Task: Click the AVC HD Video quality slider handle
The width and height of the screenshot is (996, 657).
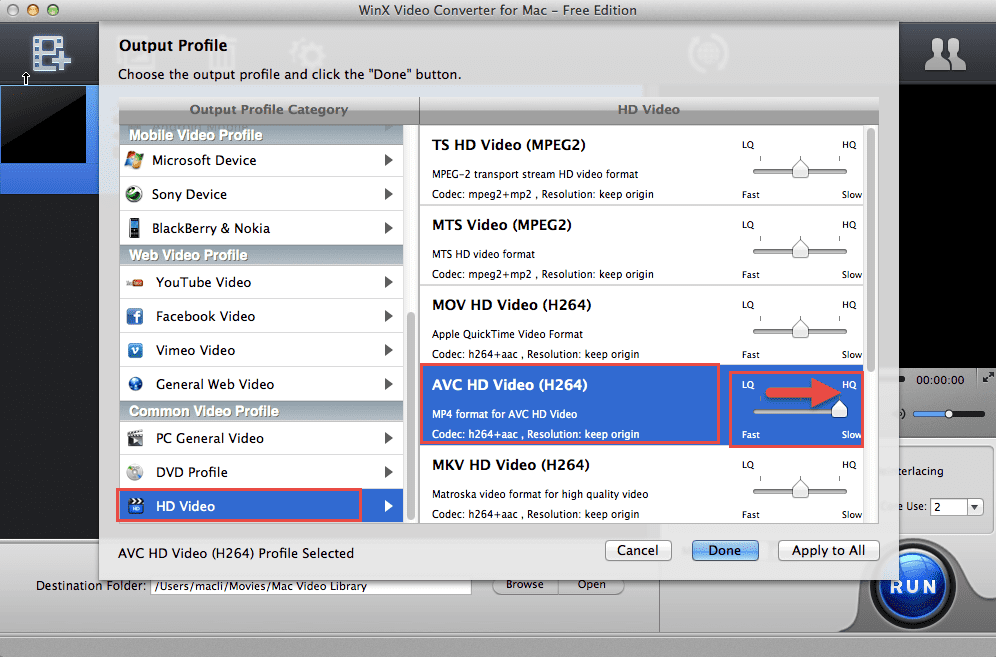Action: pos(839,409)
